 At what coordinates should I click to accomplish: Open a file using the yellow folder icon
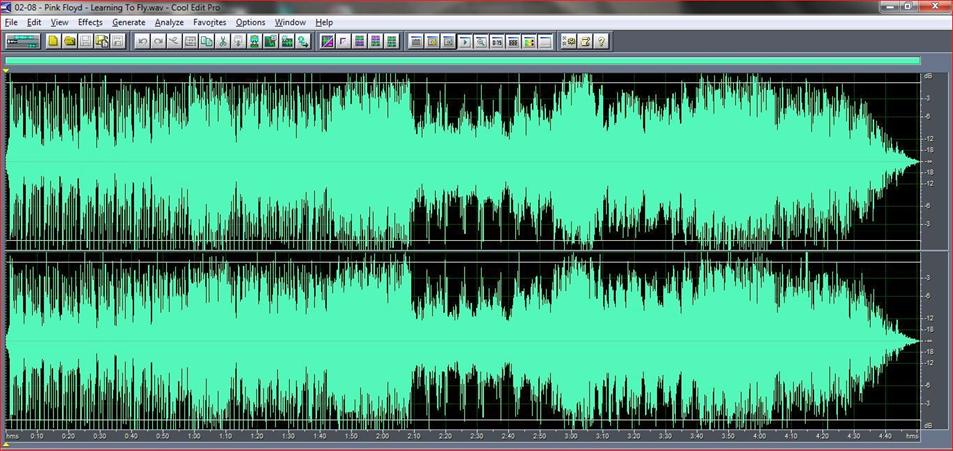pyautogui.click(x=70, y=41)
